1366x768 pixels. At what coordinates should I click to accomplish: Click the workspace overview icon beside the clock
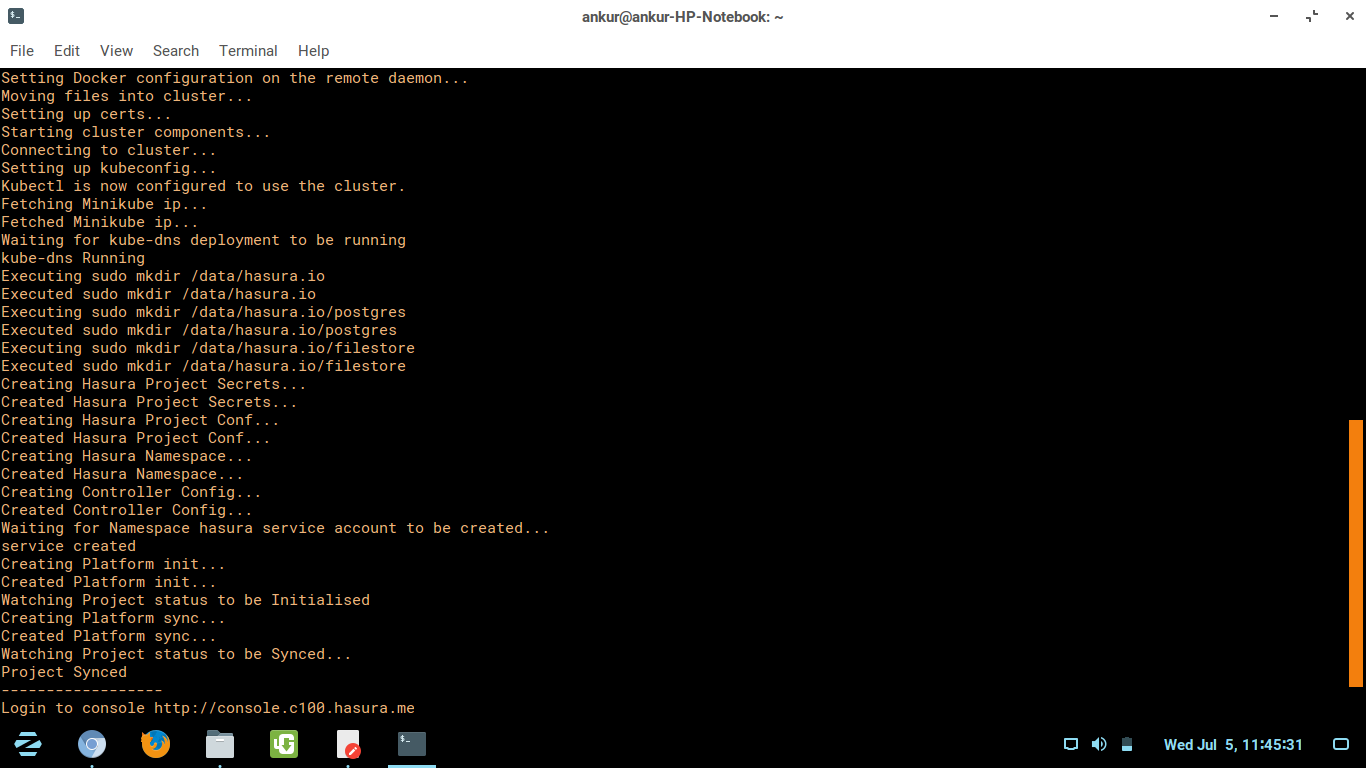pos(1342,744)
